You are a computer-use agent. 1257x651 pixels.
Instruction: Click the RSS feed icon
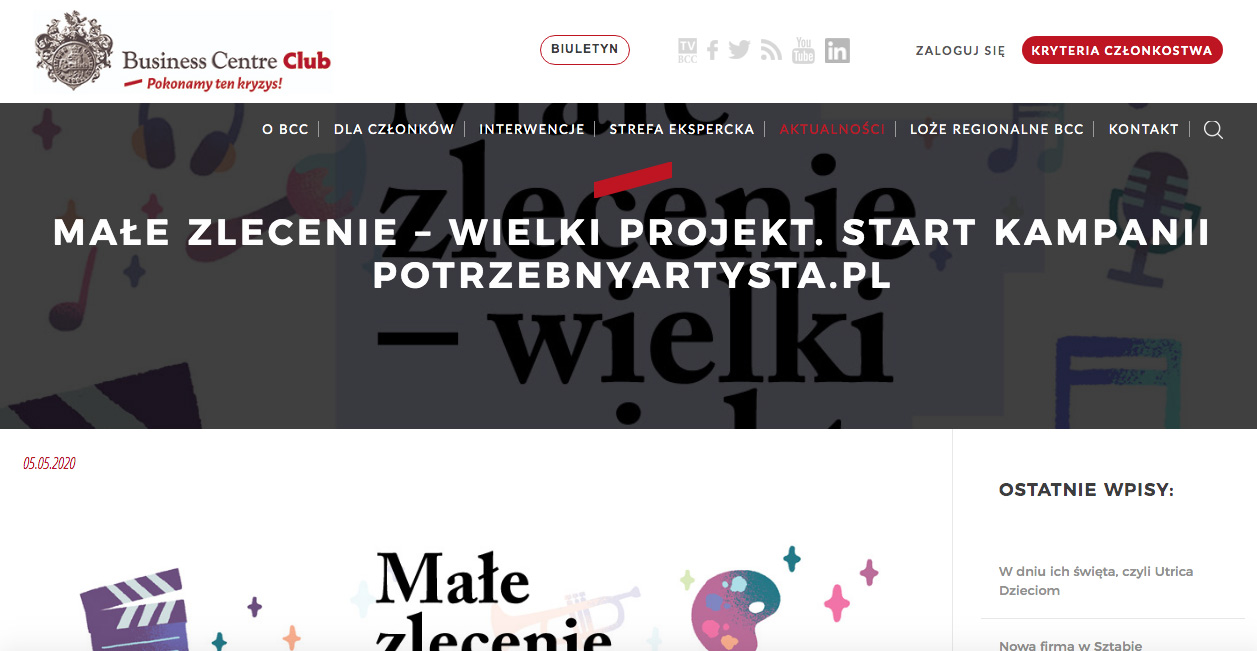pos(771,50)
